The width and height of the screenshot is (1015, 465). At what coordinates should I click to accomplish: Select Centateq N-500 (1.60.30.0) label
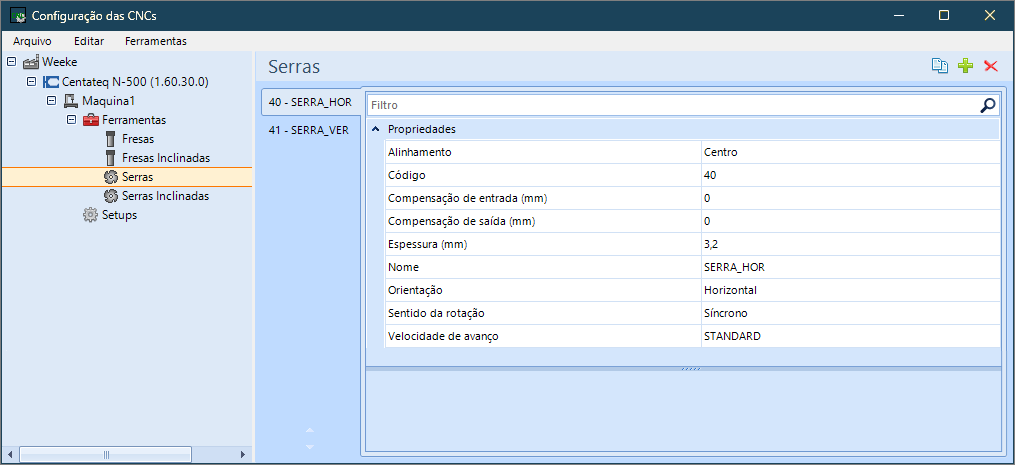click(x=135, y=82)
